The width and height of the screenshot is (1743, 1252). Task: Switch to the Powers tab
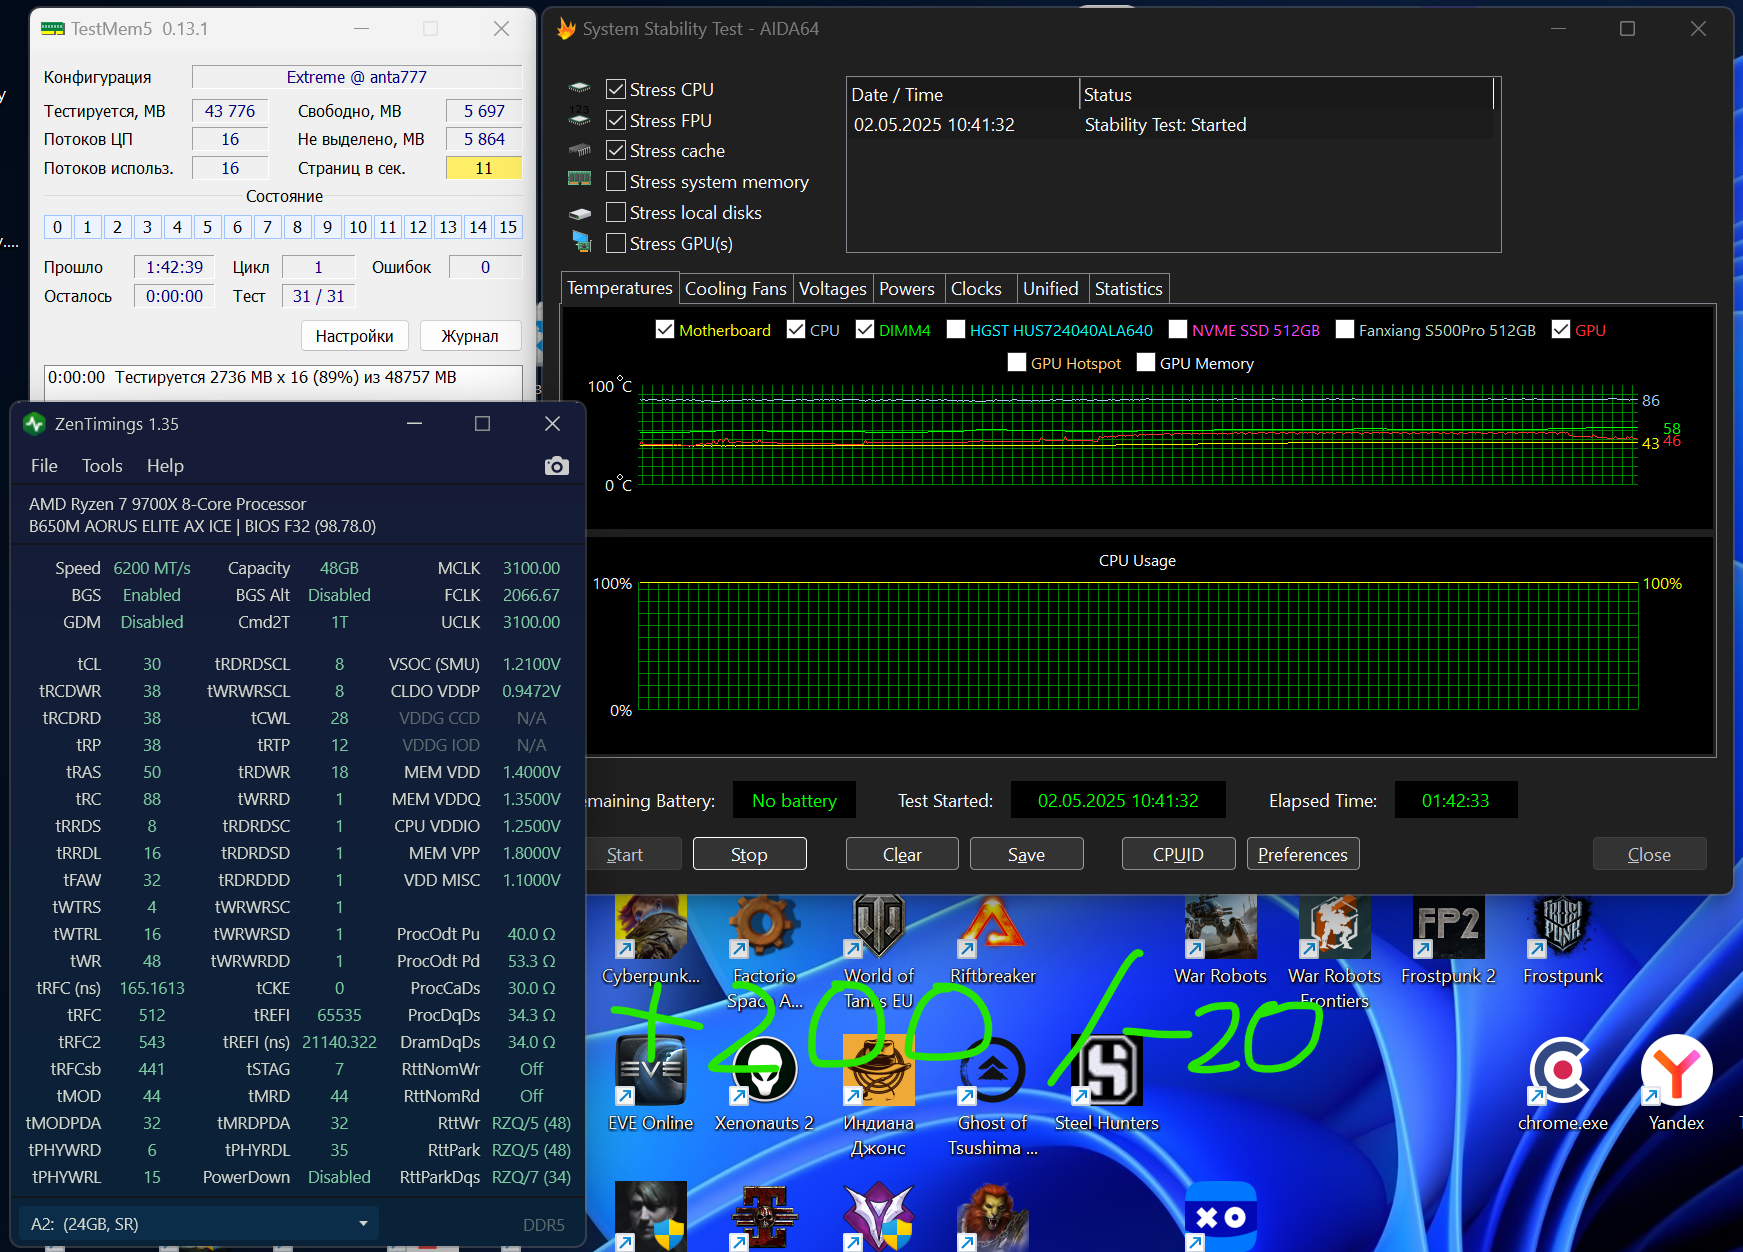click(x=907, y=289)
